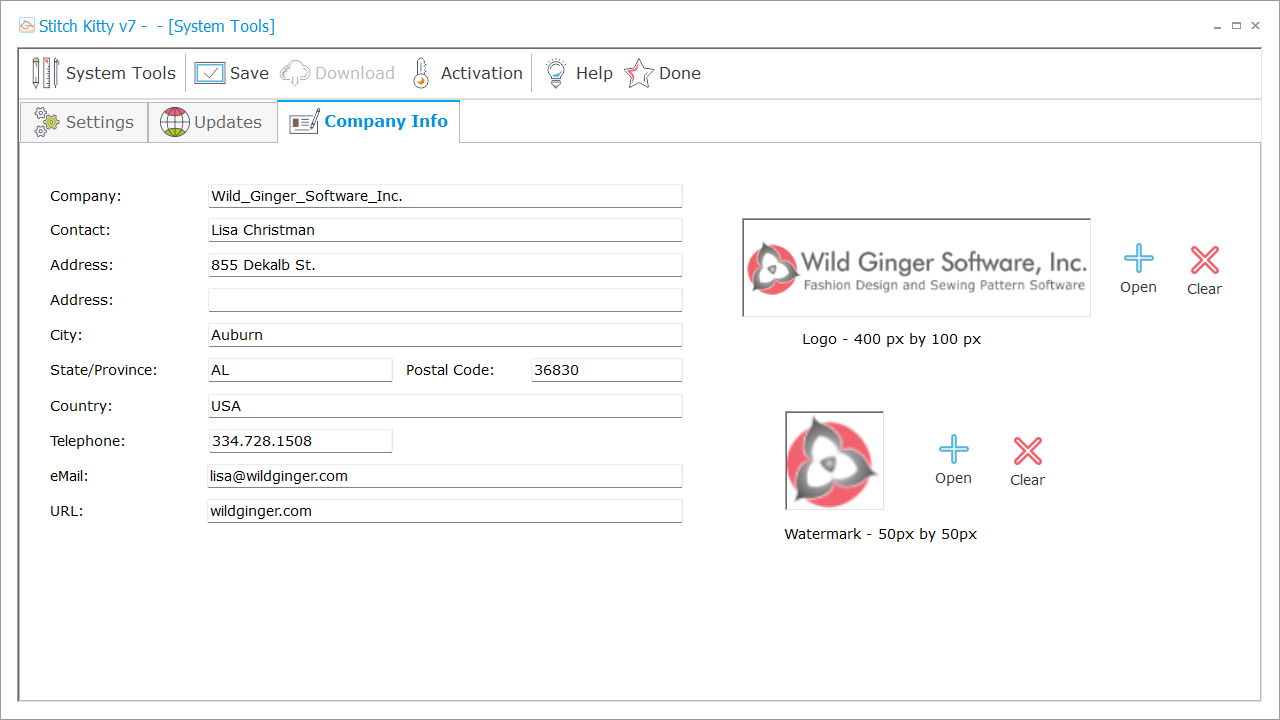Click the Open label beside the watermark

coord(953,478)
